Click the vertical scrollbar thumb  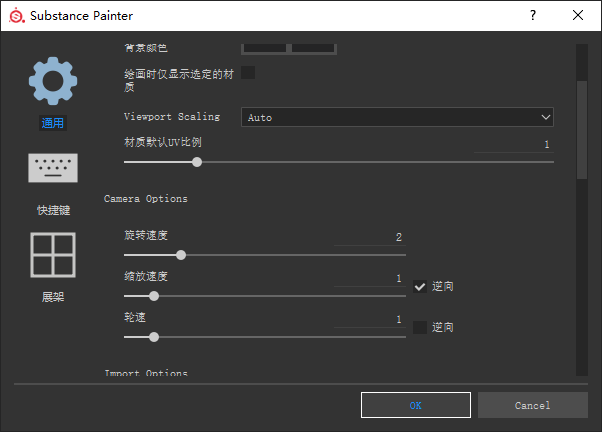coord(582,130)
